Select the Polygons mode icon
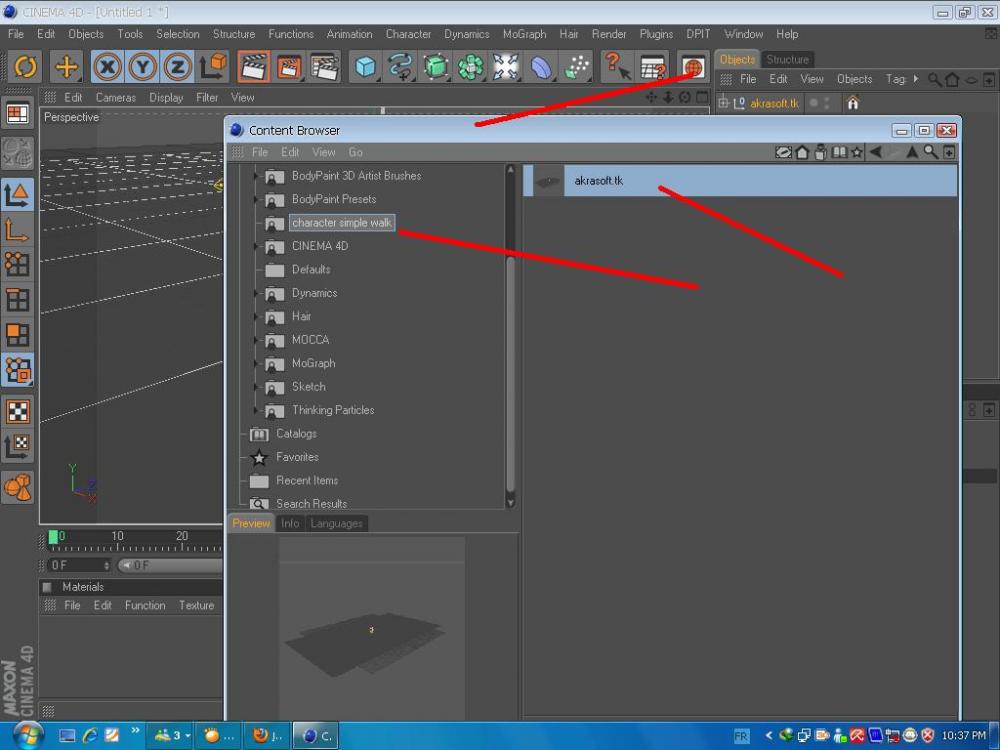 click(17, 334)
